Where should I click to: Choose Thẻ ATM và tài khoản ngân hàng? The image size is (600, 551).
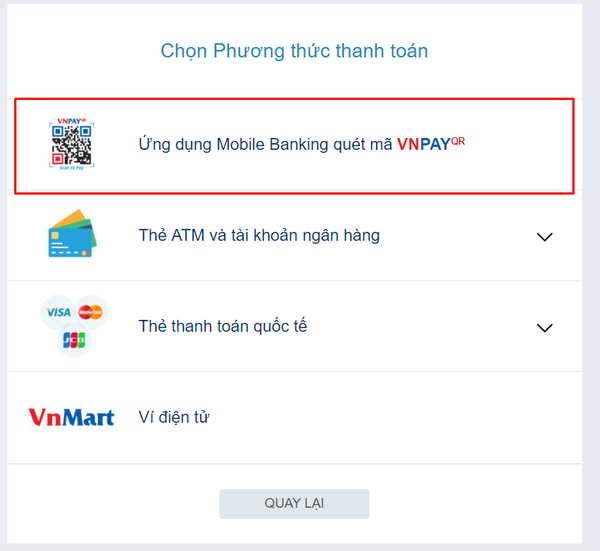(x=294, y=235)
